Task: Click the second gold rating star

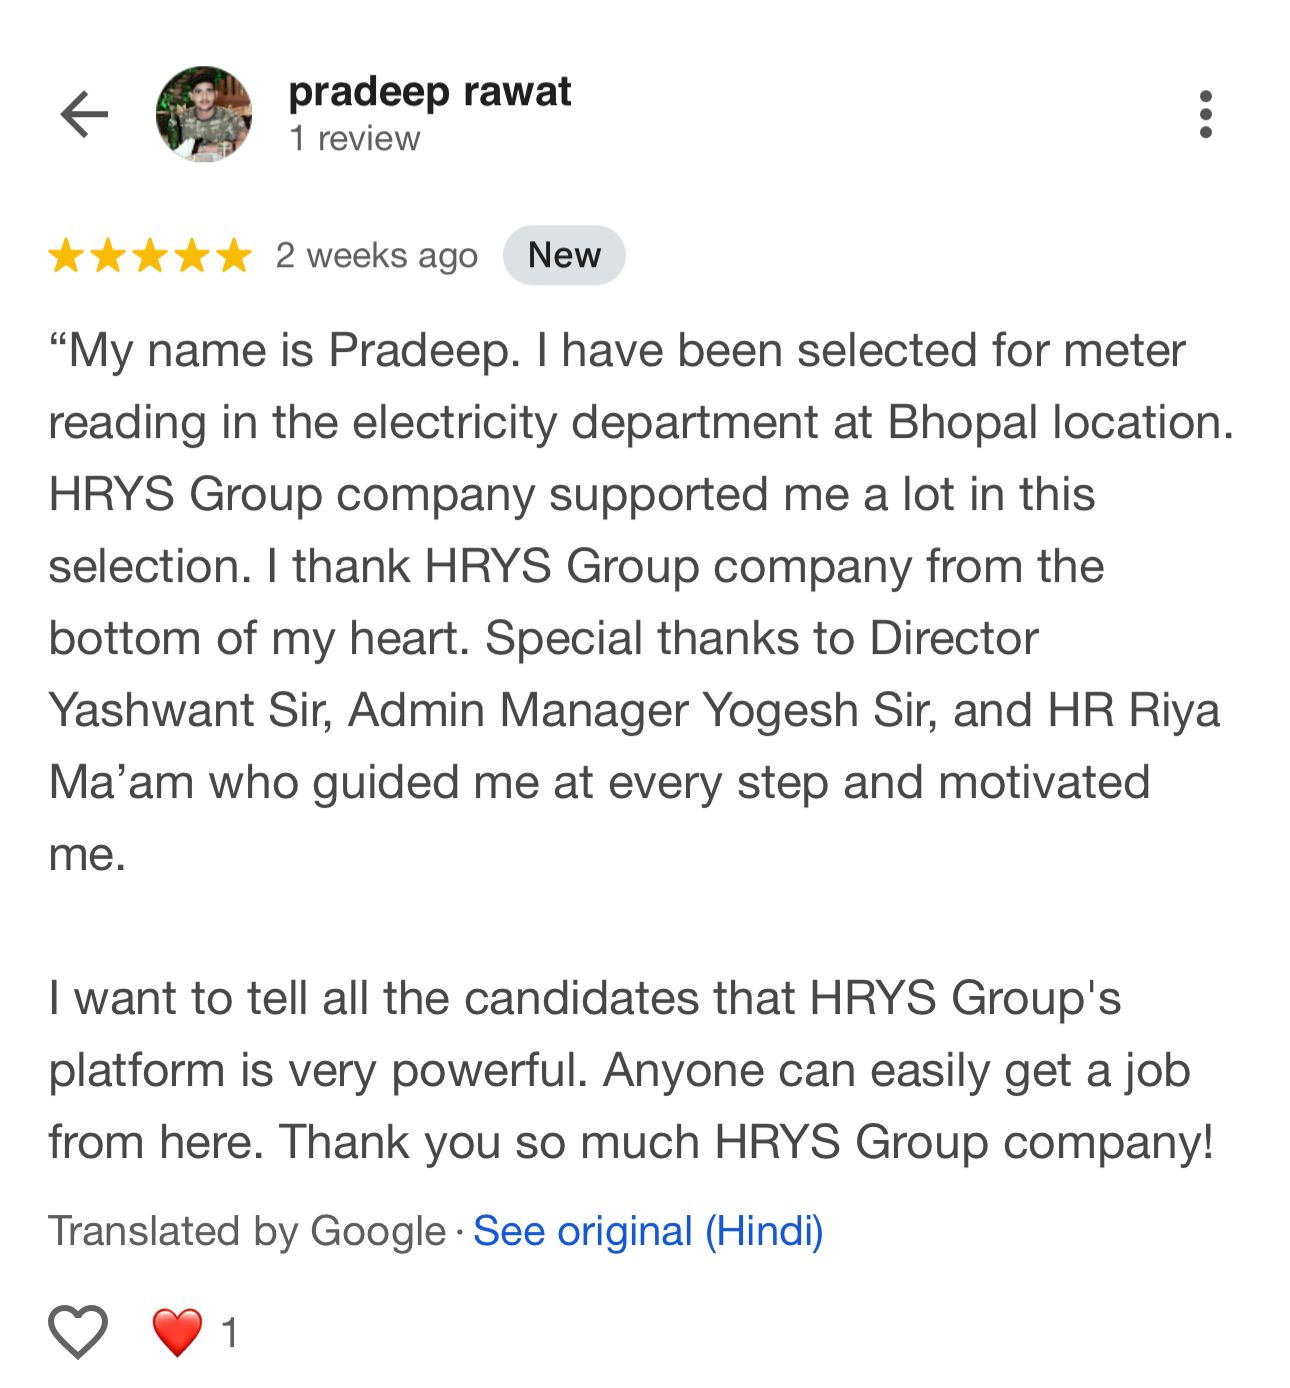Action: click(108, 256)
